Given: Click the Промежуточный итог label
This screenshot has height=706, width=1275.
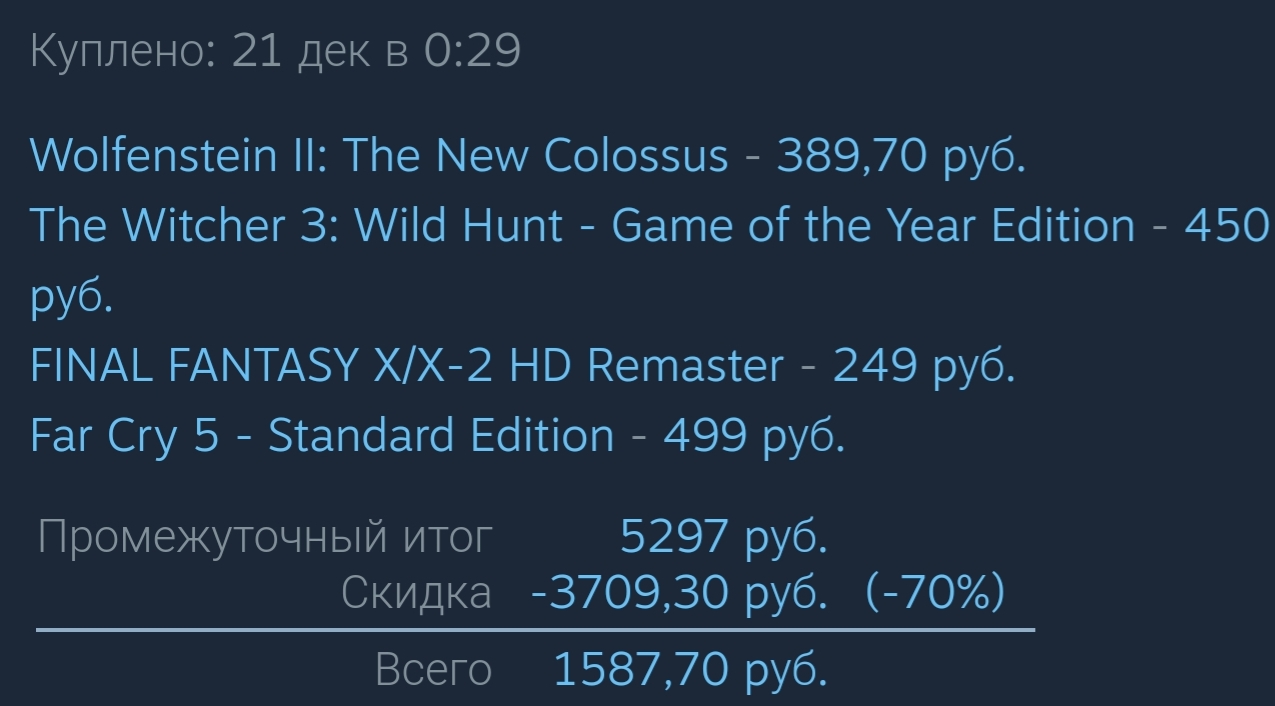Looking at the screenshot, I should pos(265,538).
